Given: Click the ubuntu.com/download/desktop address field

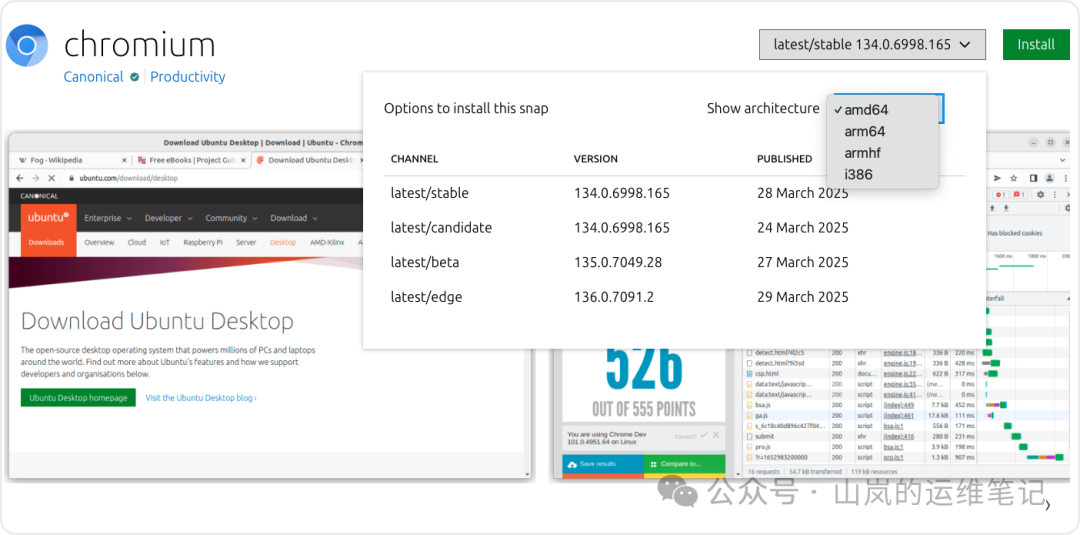Looking at the screenshot, I should (x=214, y=178).
